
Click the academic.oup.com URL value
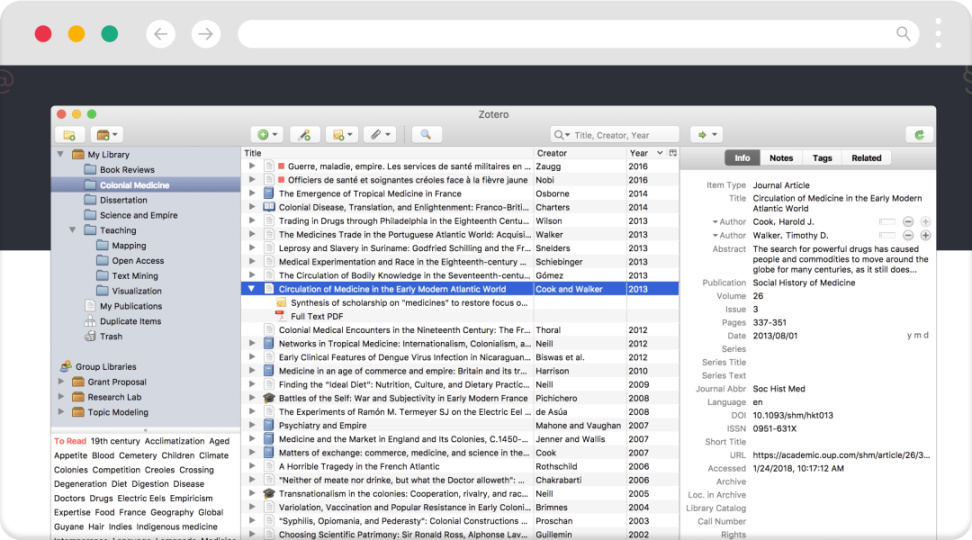(841, 455)
